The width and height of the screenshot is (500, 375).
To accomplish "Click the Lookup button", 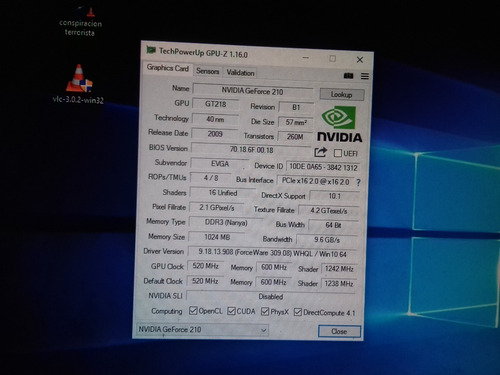I will tap(342, 94).
